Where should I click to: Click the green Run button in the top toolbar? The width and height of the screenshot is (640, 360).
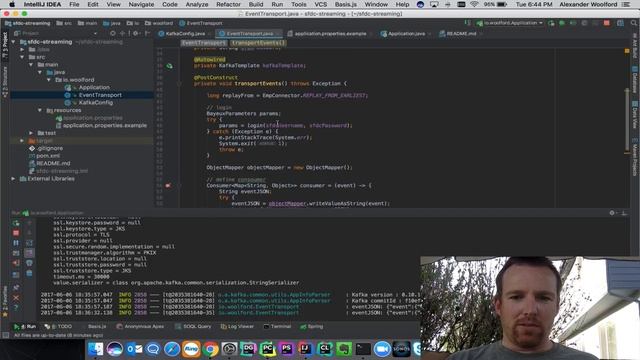(552, 23)
